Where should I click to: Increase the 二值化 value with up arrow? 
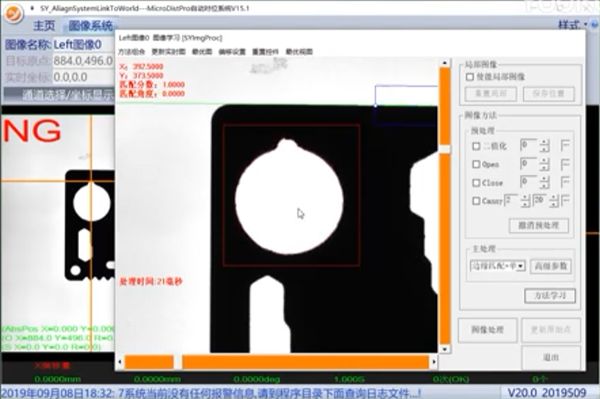click(544, 143)
